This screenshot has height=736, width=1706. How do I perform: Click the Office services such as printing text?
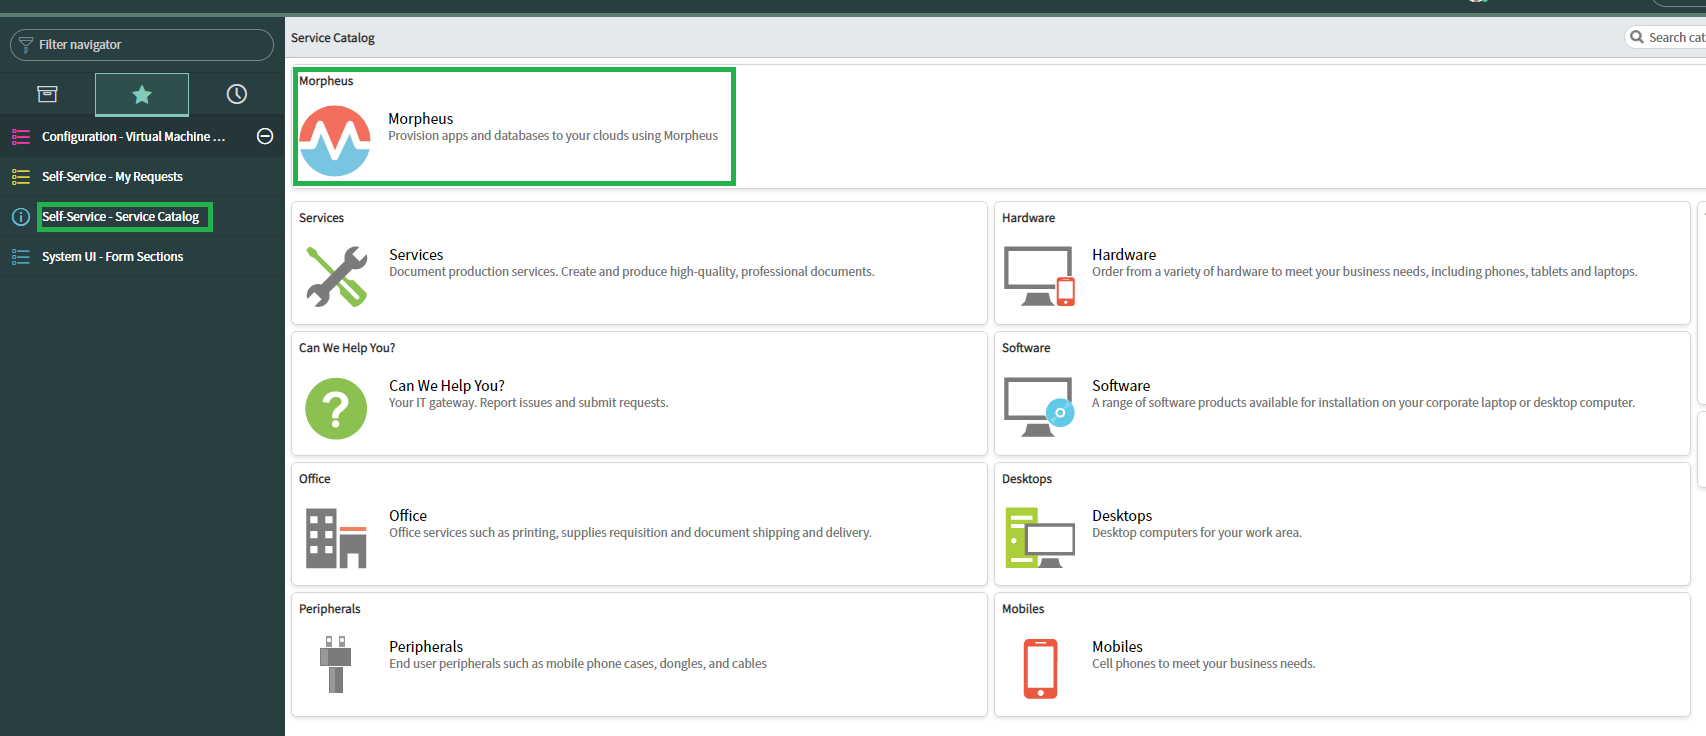click(x=630, y=533)
